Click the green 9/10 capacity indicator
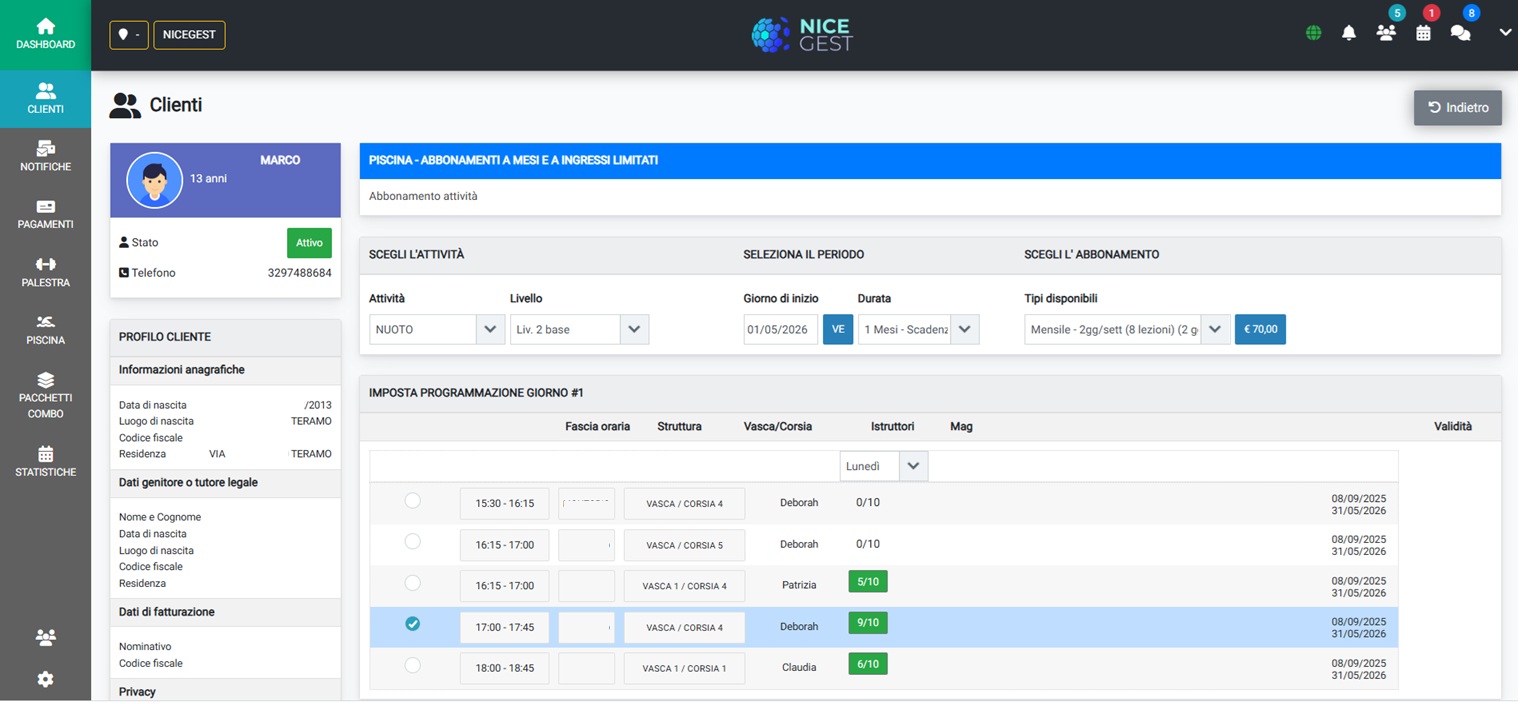Screen dimensions: 1523x704 point(870,625)
